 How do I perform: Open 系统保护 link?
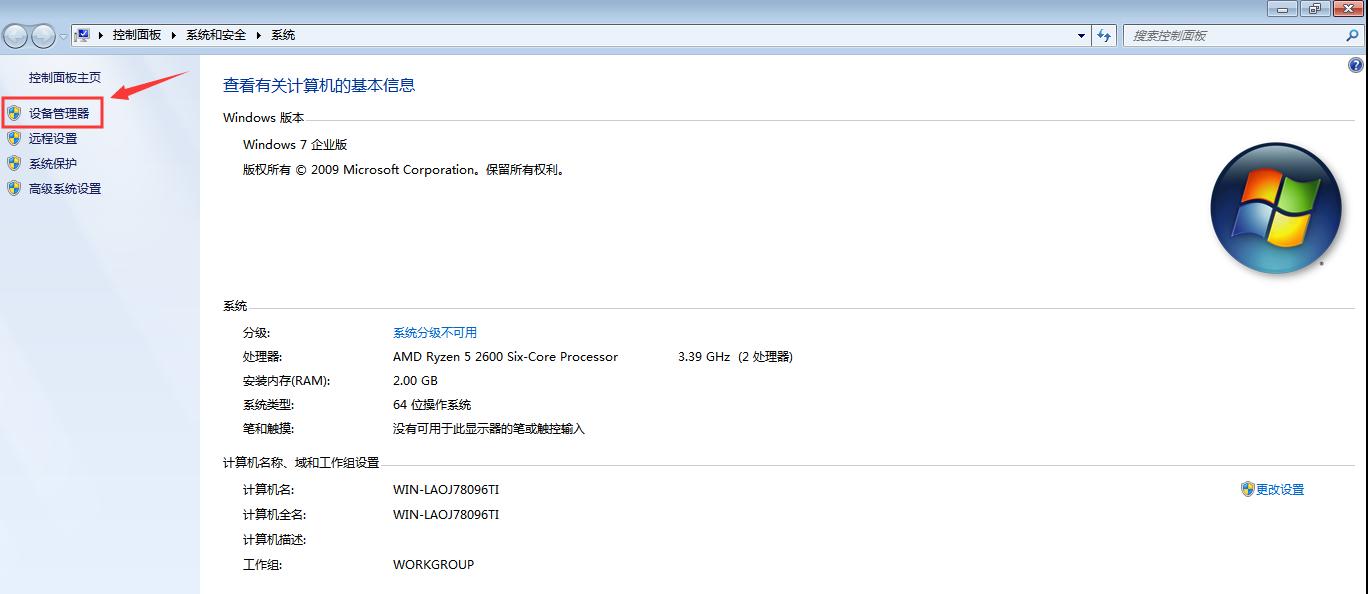(x=53, y=163)
